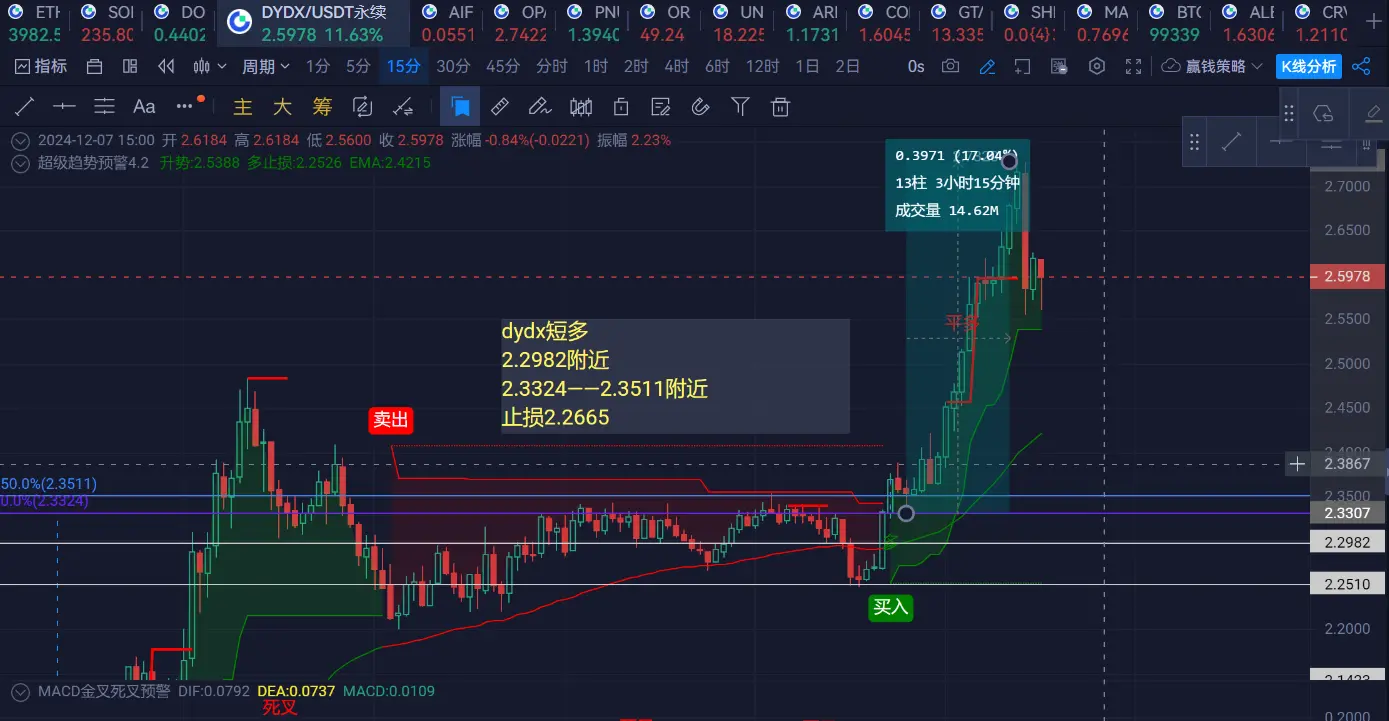Click the candlestick range tool icon
The image size is (1389, 721).
click(581, 106)
